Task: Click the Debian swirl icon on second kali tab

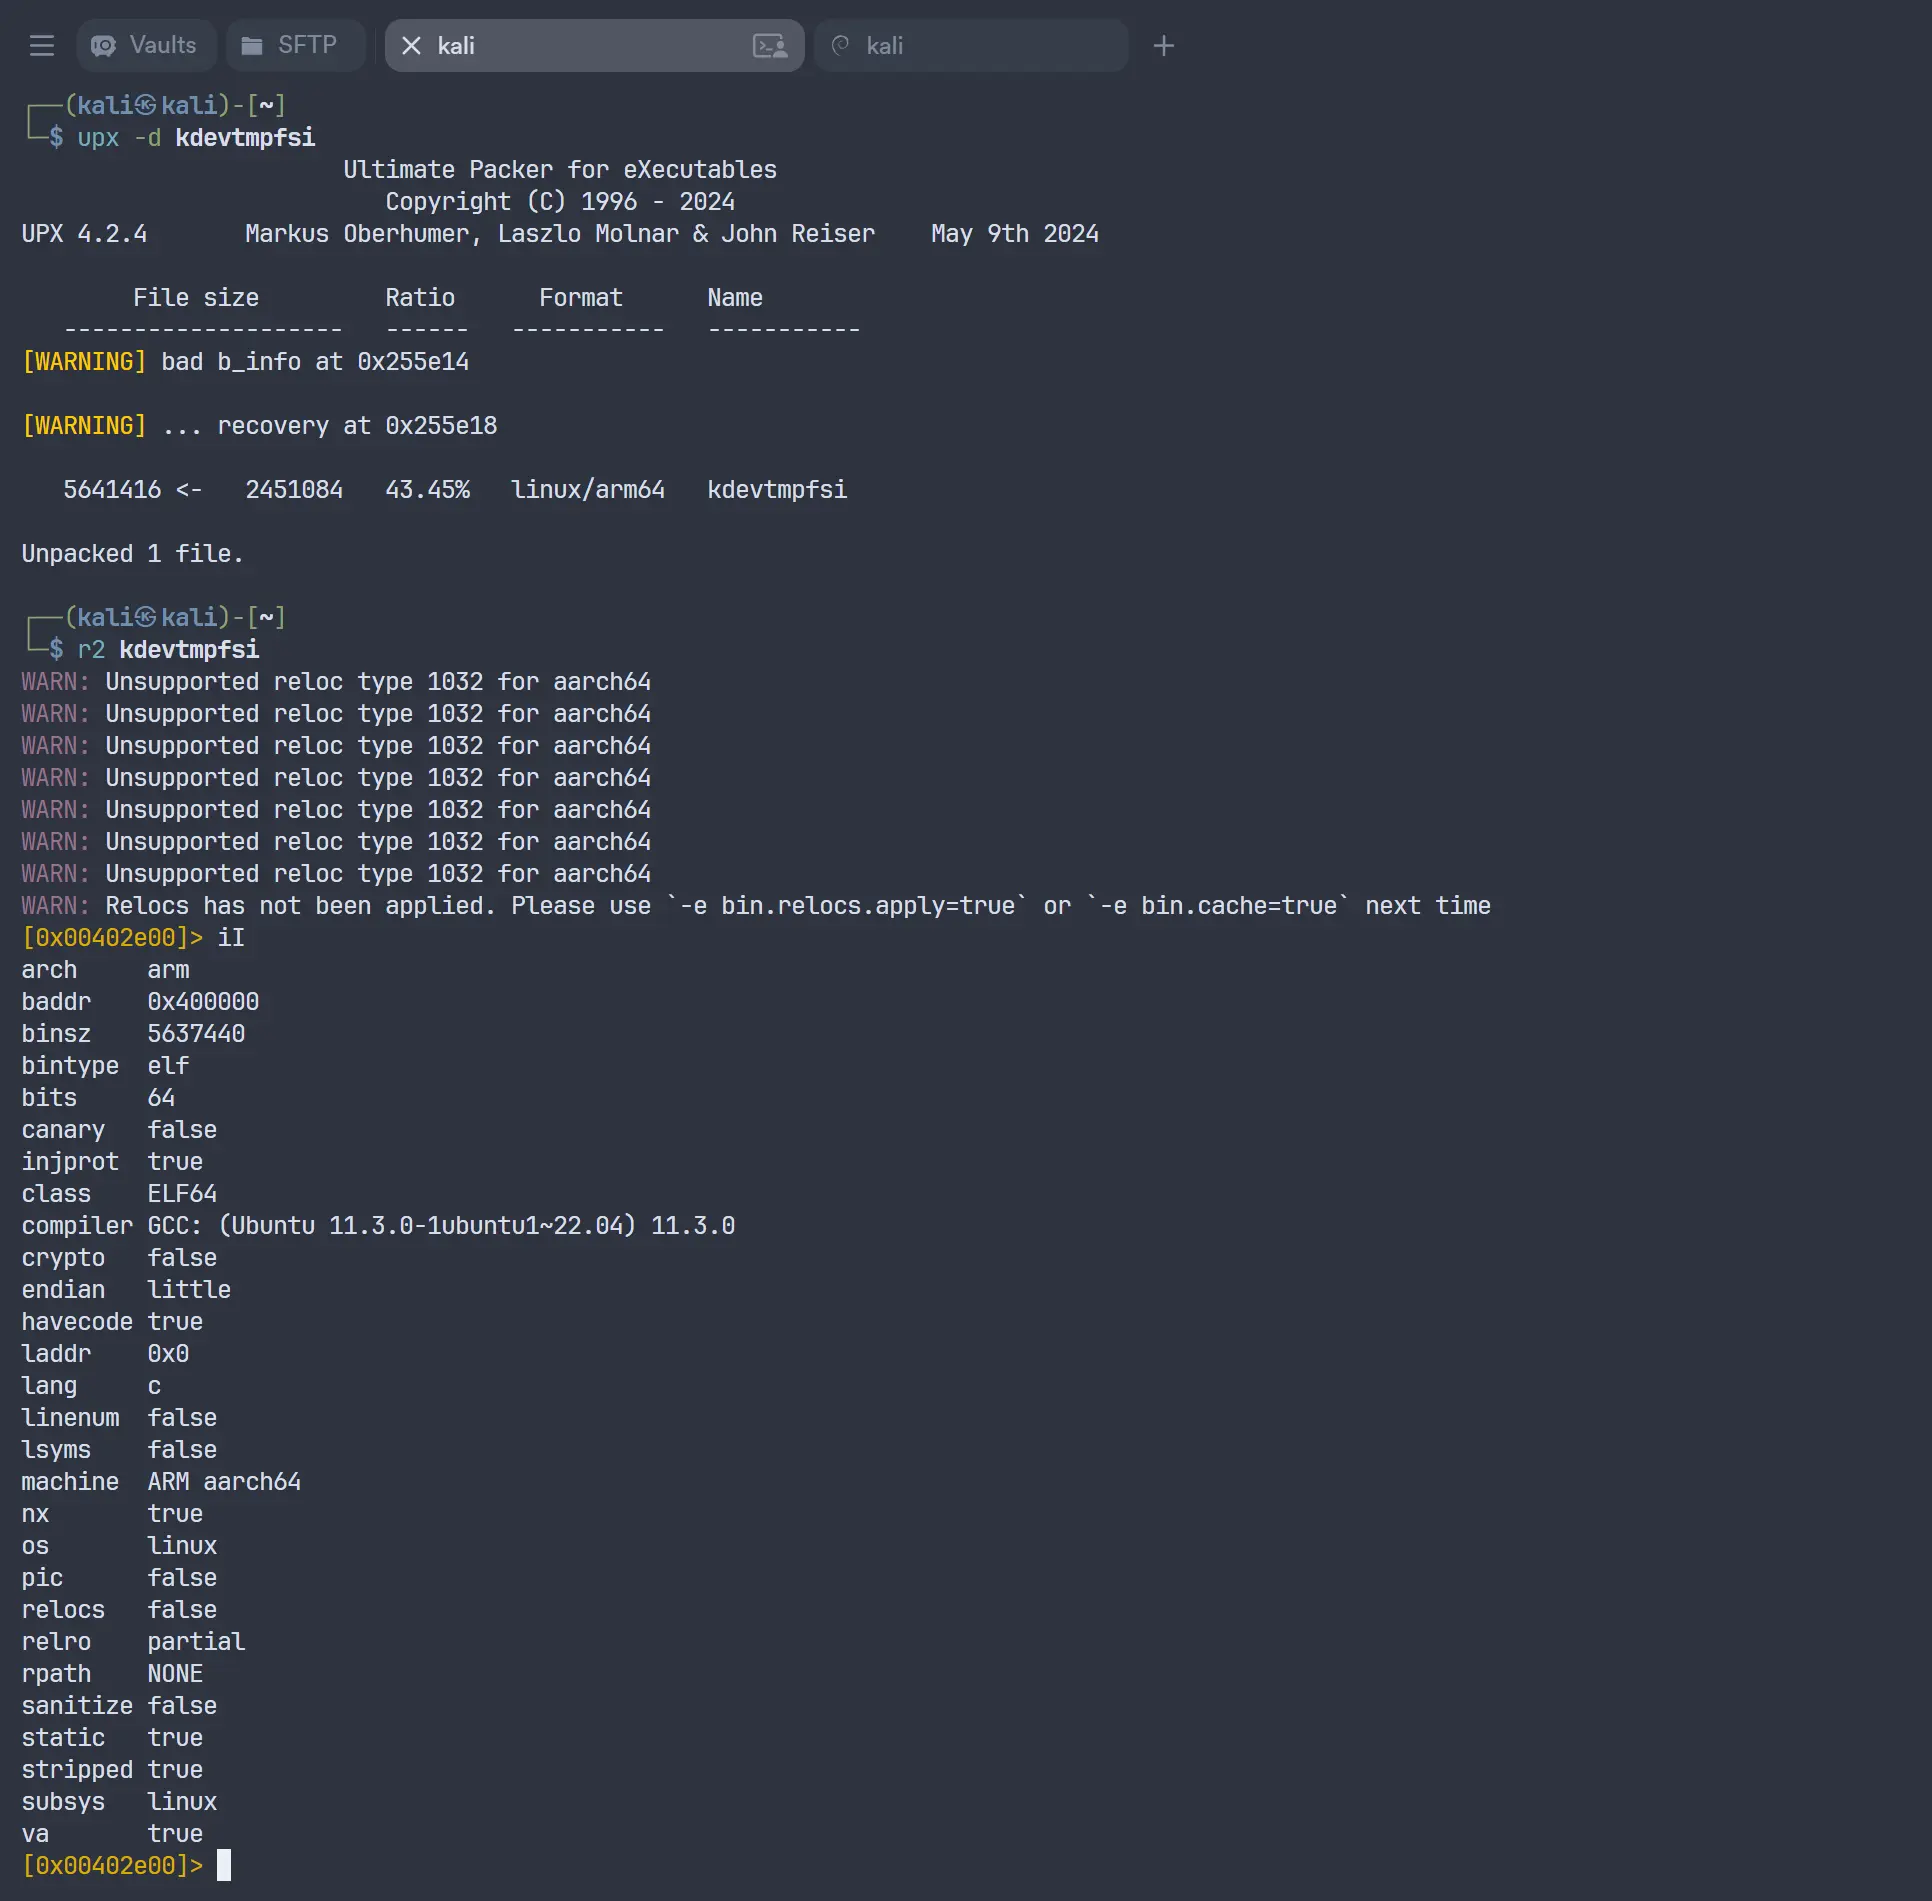Action: pos(840,46)
